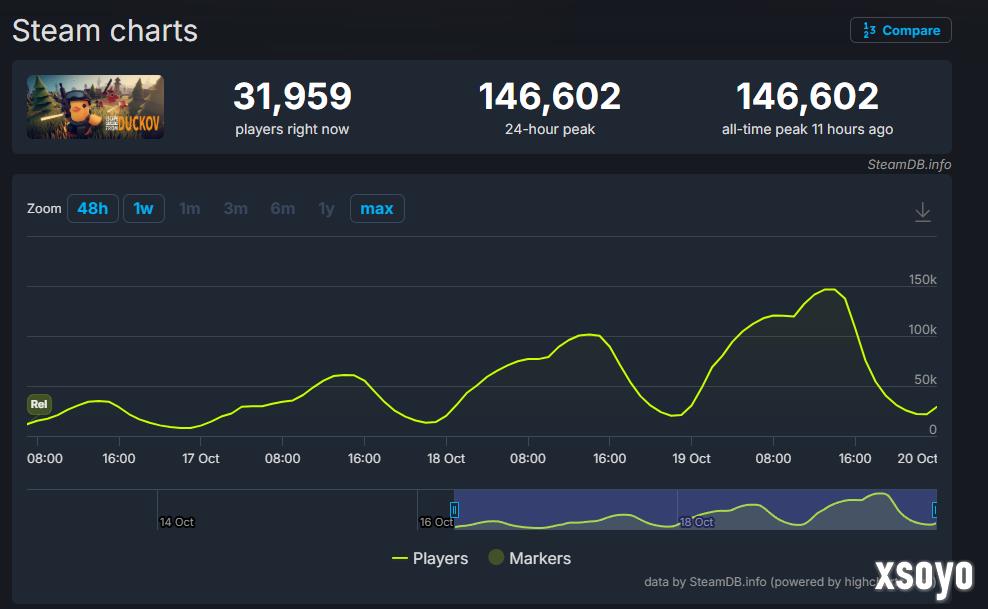Select the 1w zoom range
988x609 pixels.
144,209
